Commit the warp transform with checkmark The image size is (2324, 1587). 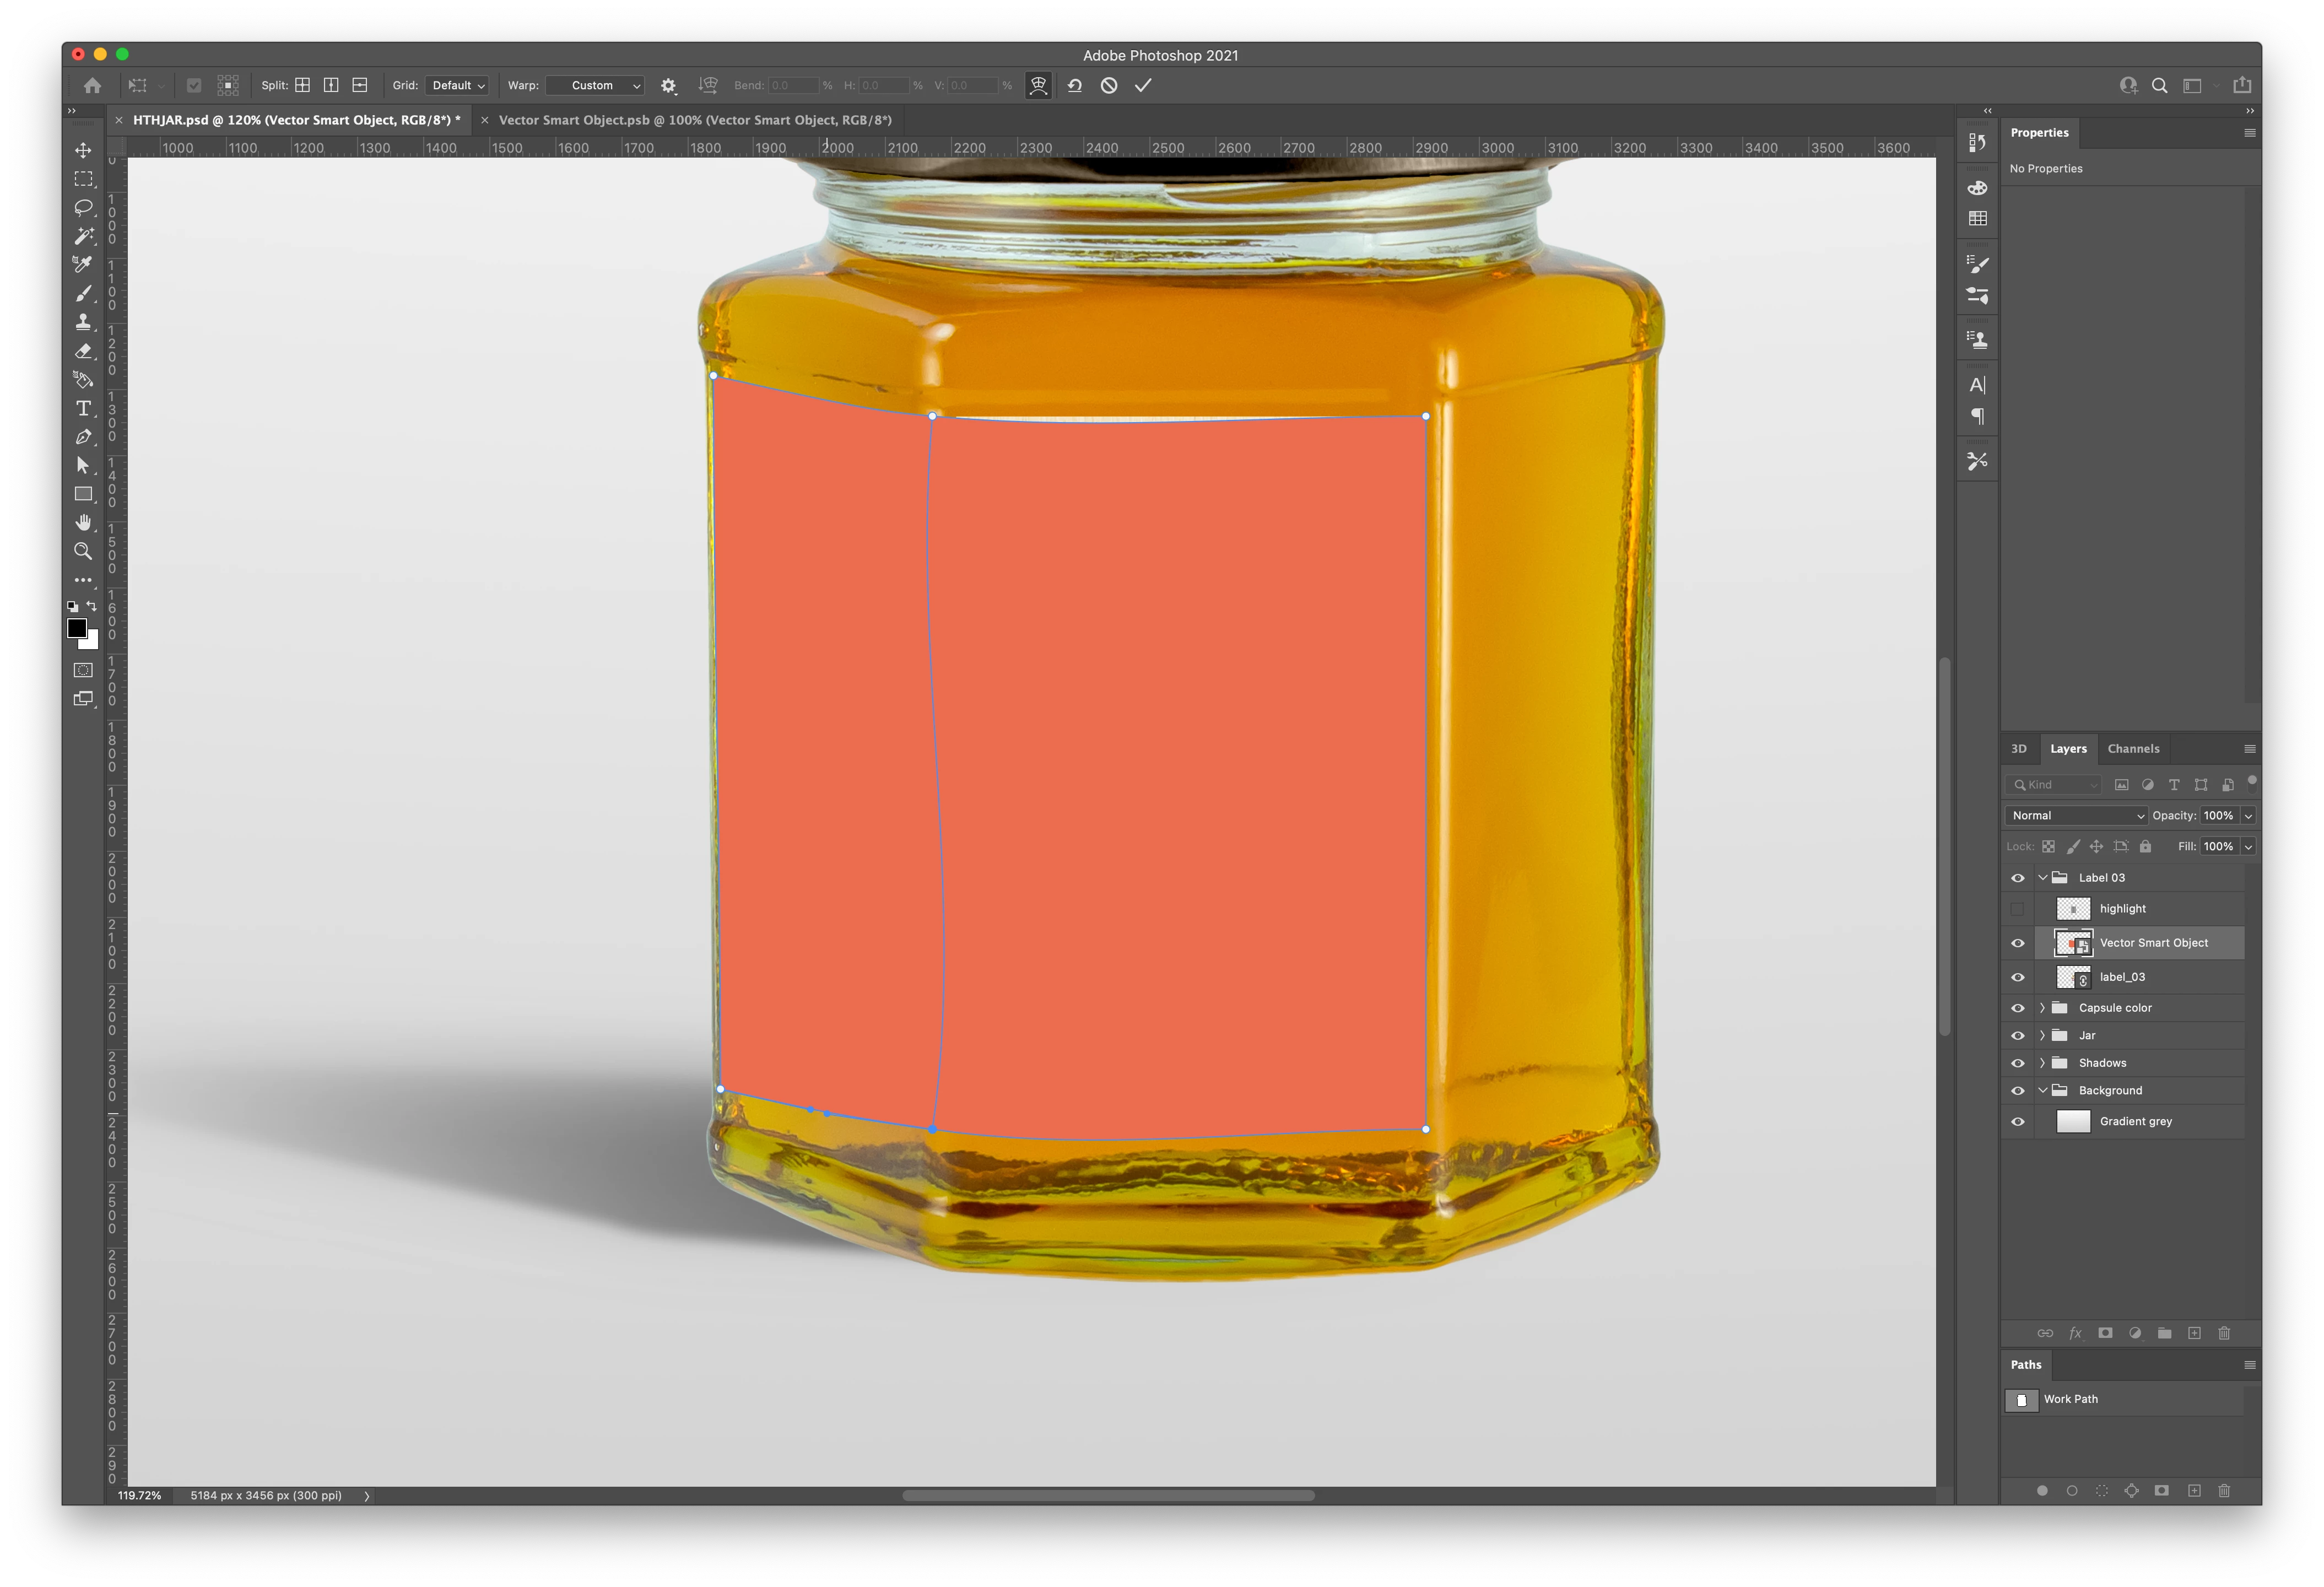(x=1143, y=86)
